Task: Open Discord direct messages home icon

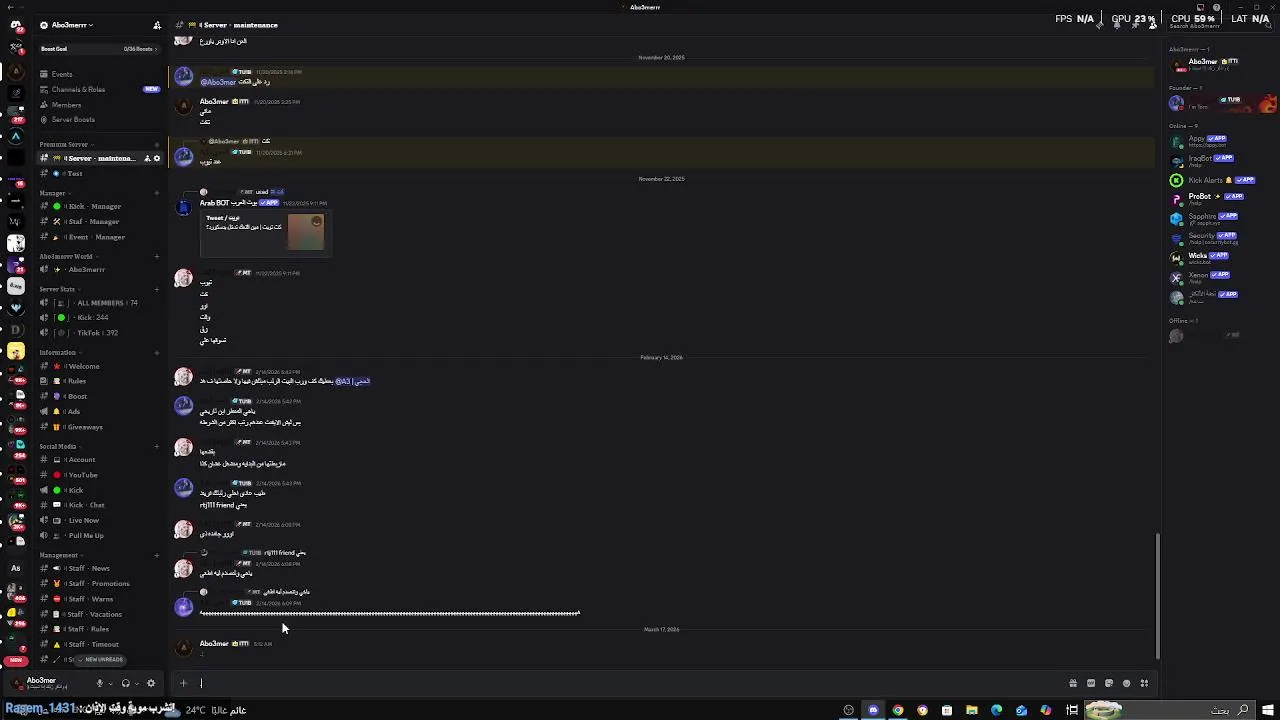Action: [16, 25]
